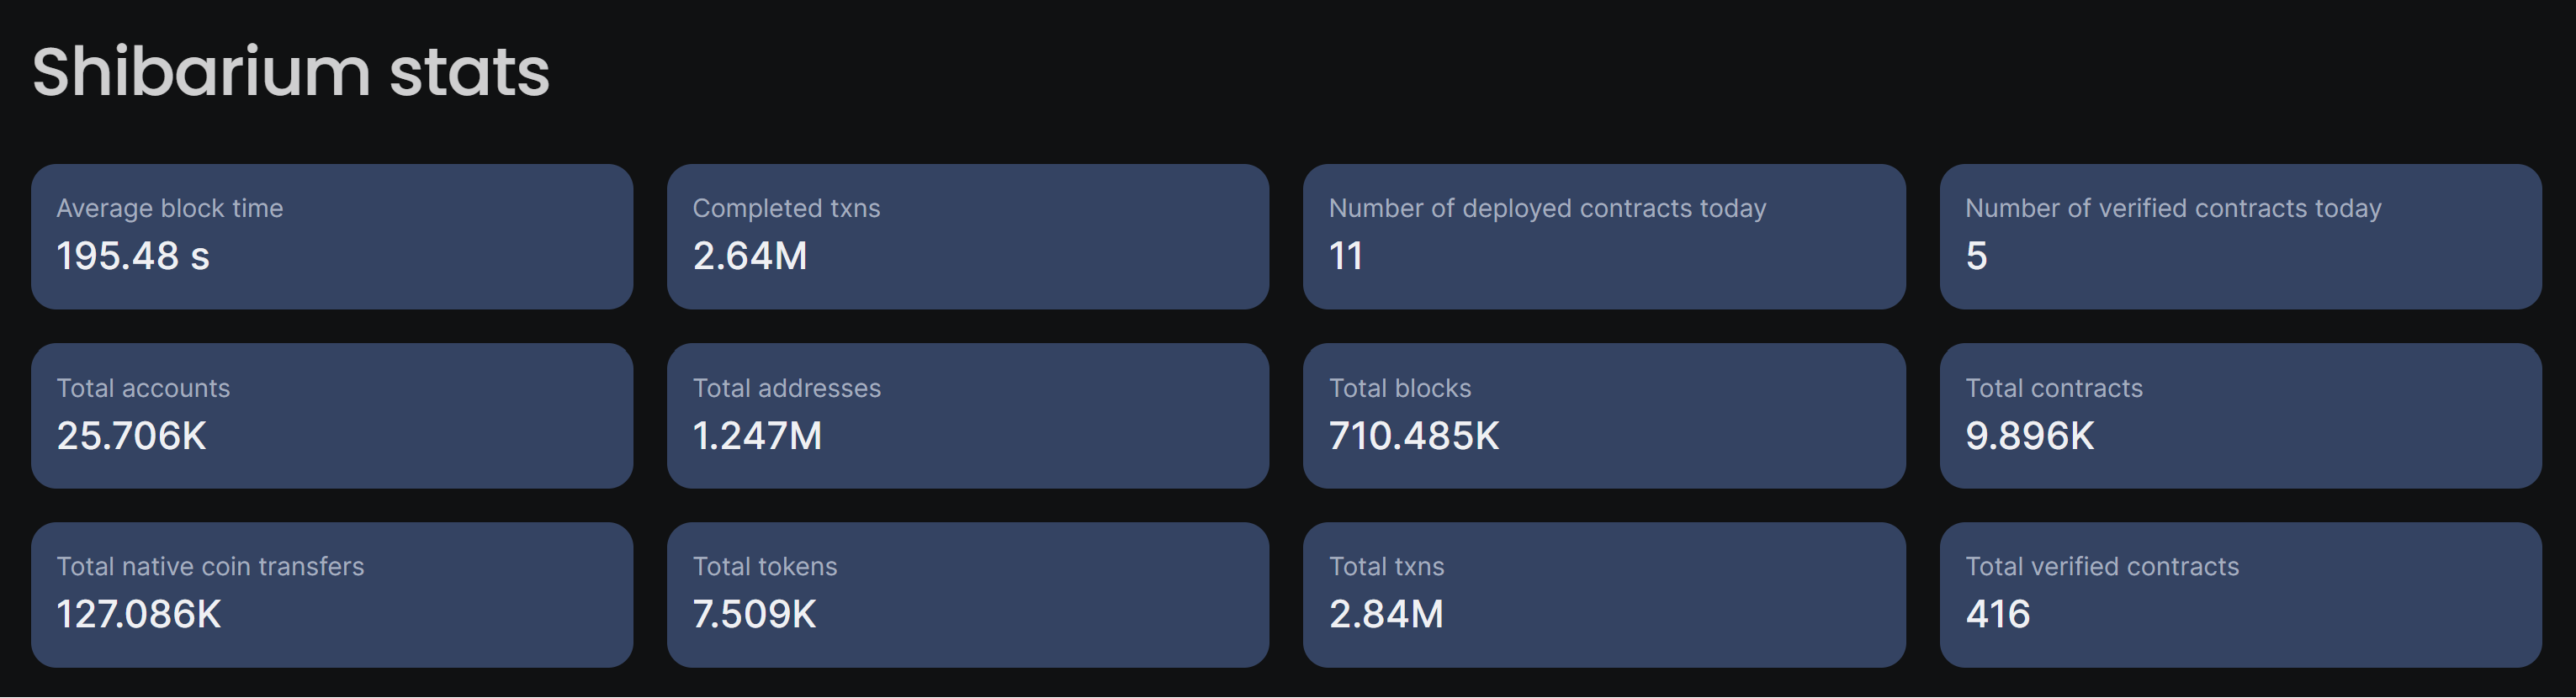Click the 'Total blocks' label

1400,388
